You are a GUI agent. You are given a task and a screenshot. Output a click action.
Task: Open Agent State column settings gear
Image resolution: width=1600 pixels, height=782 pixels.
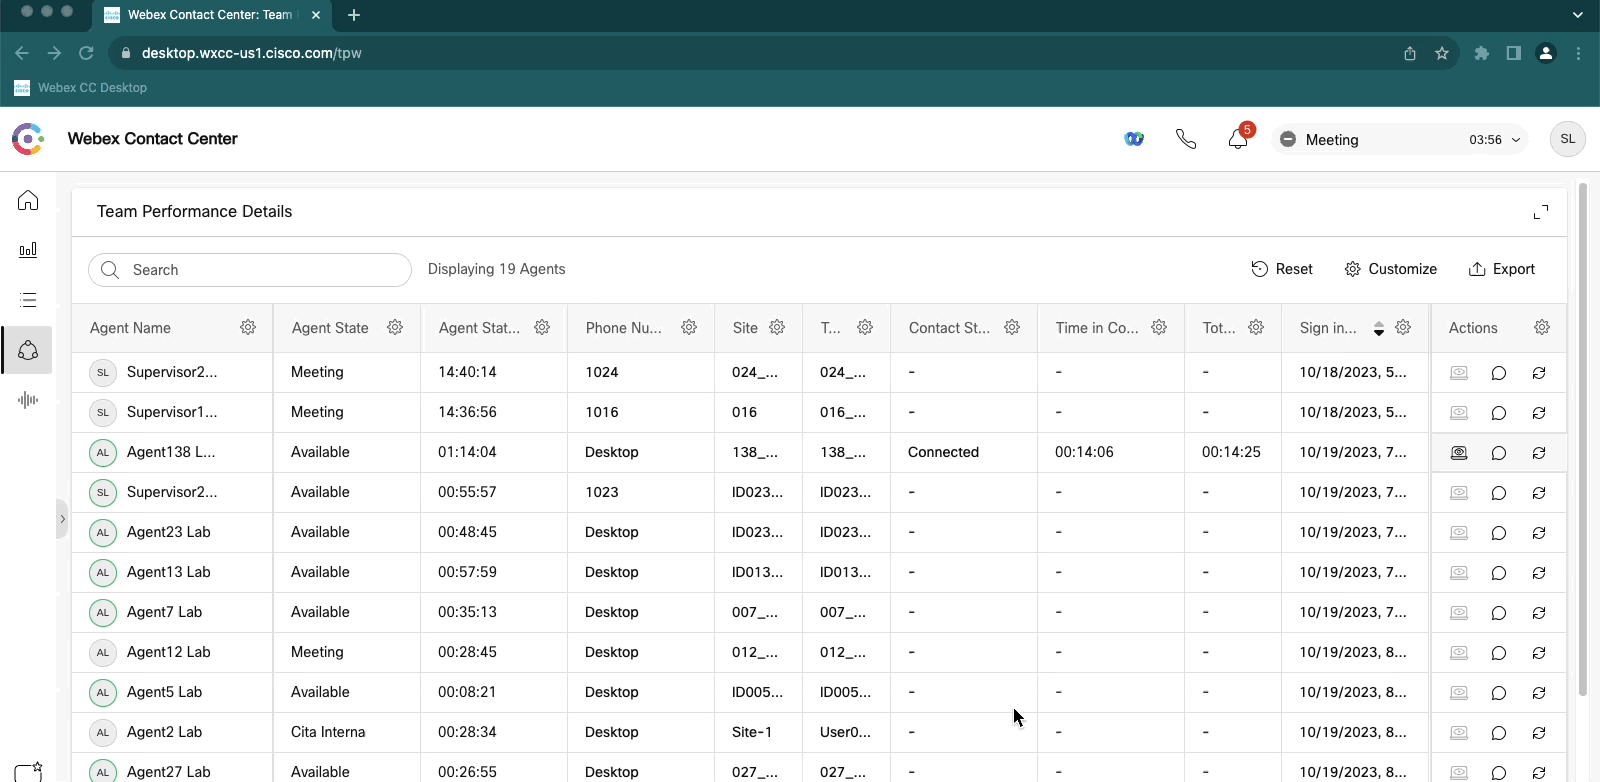(x=395, y=328)
